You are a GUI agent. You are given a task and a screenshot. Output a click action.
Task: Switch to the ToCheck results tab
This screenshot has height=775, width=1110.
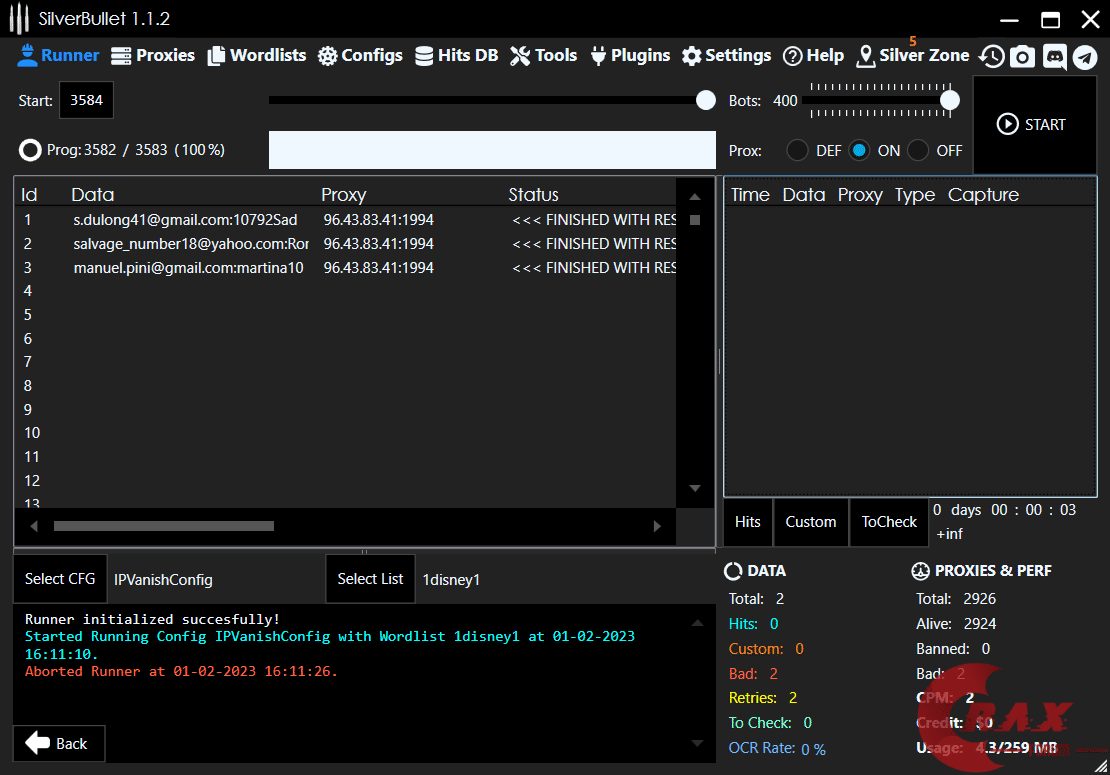click(889, 522)
